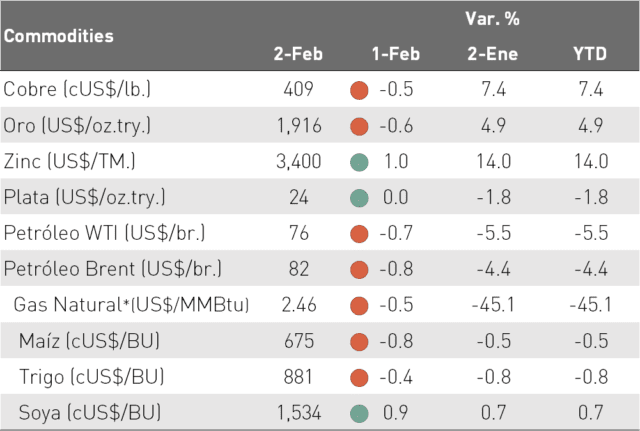This screenshot has height=431, width=640.
Task: Click the red dot in Petróleo WTI row
Action: click(x=359, y=234)
